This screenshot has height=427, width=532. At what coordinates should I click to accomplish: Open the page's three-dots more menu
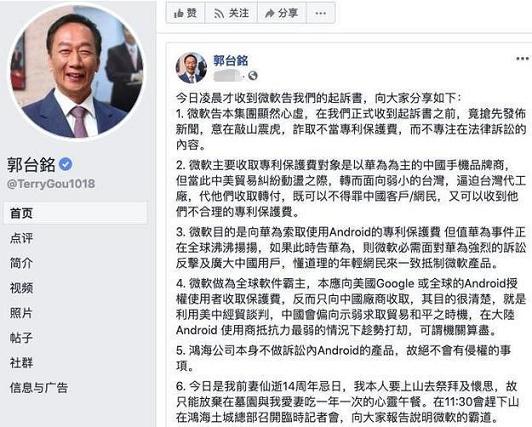(x=321, y=13)
